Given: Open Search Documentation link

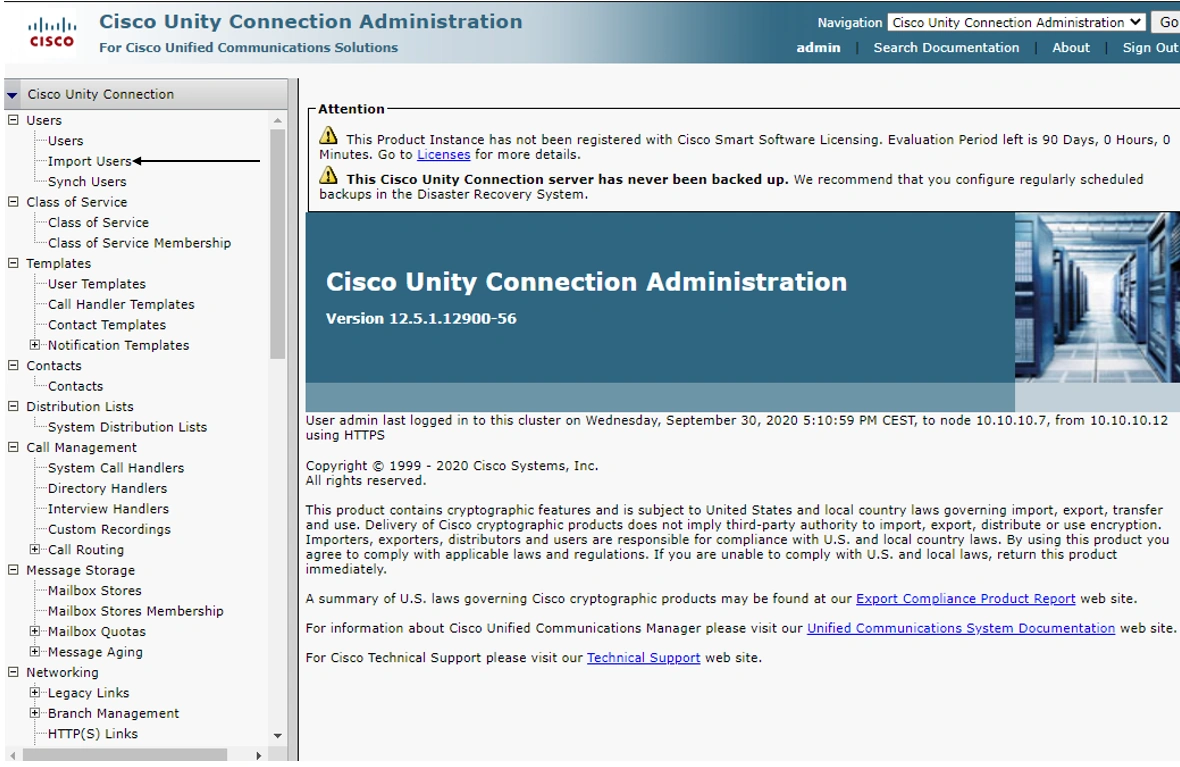Looking at the screenshot, I should pyautogui.click(x=946, y=47).
